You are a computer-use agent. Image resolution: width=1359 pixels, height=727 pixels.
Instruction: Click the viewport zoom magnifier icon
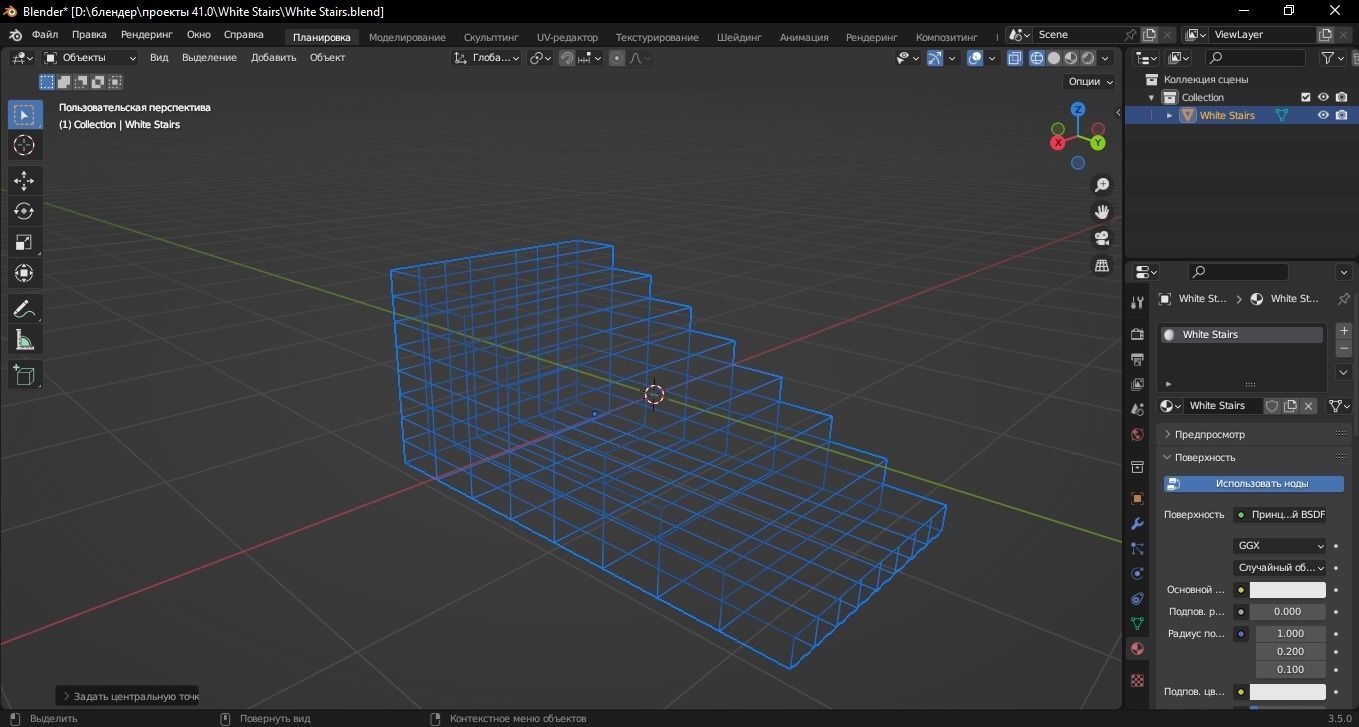pos(1102,185)
